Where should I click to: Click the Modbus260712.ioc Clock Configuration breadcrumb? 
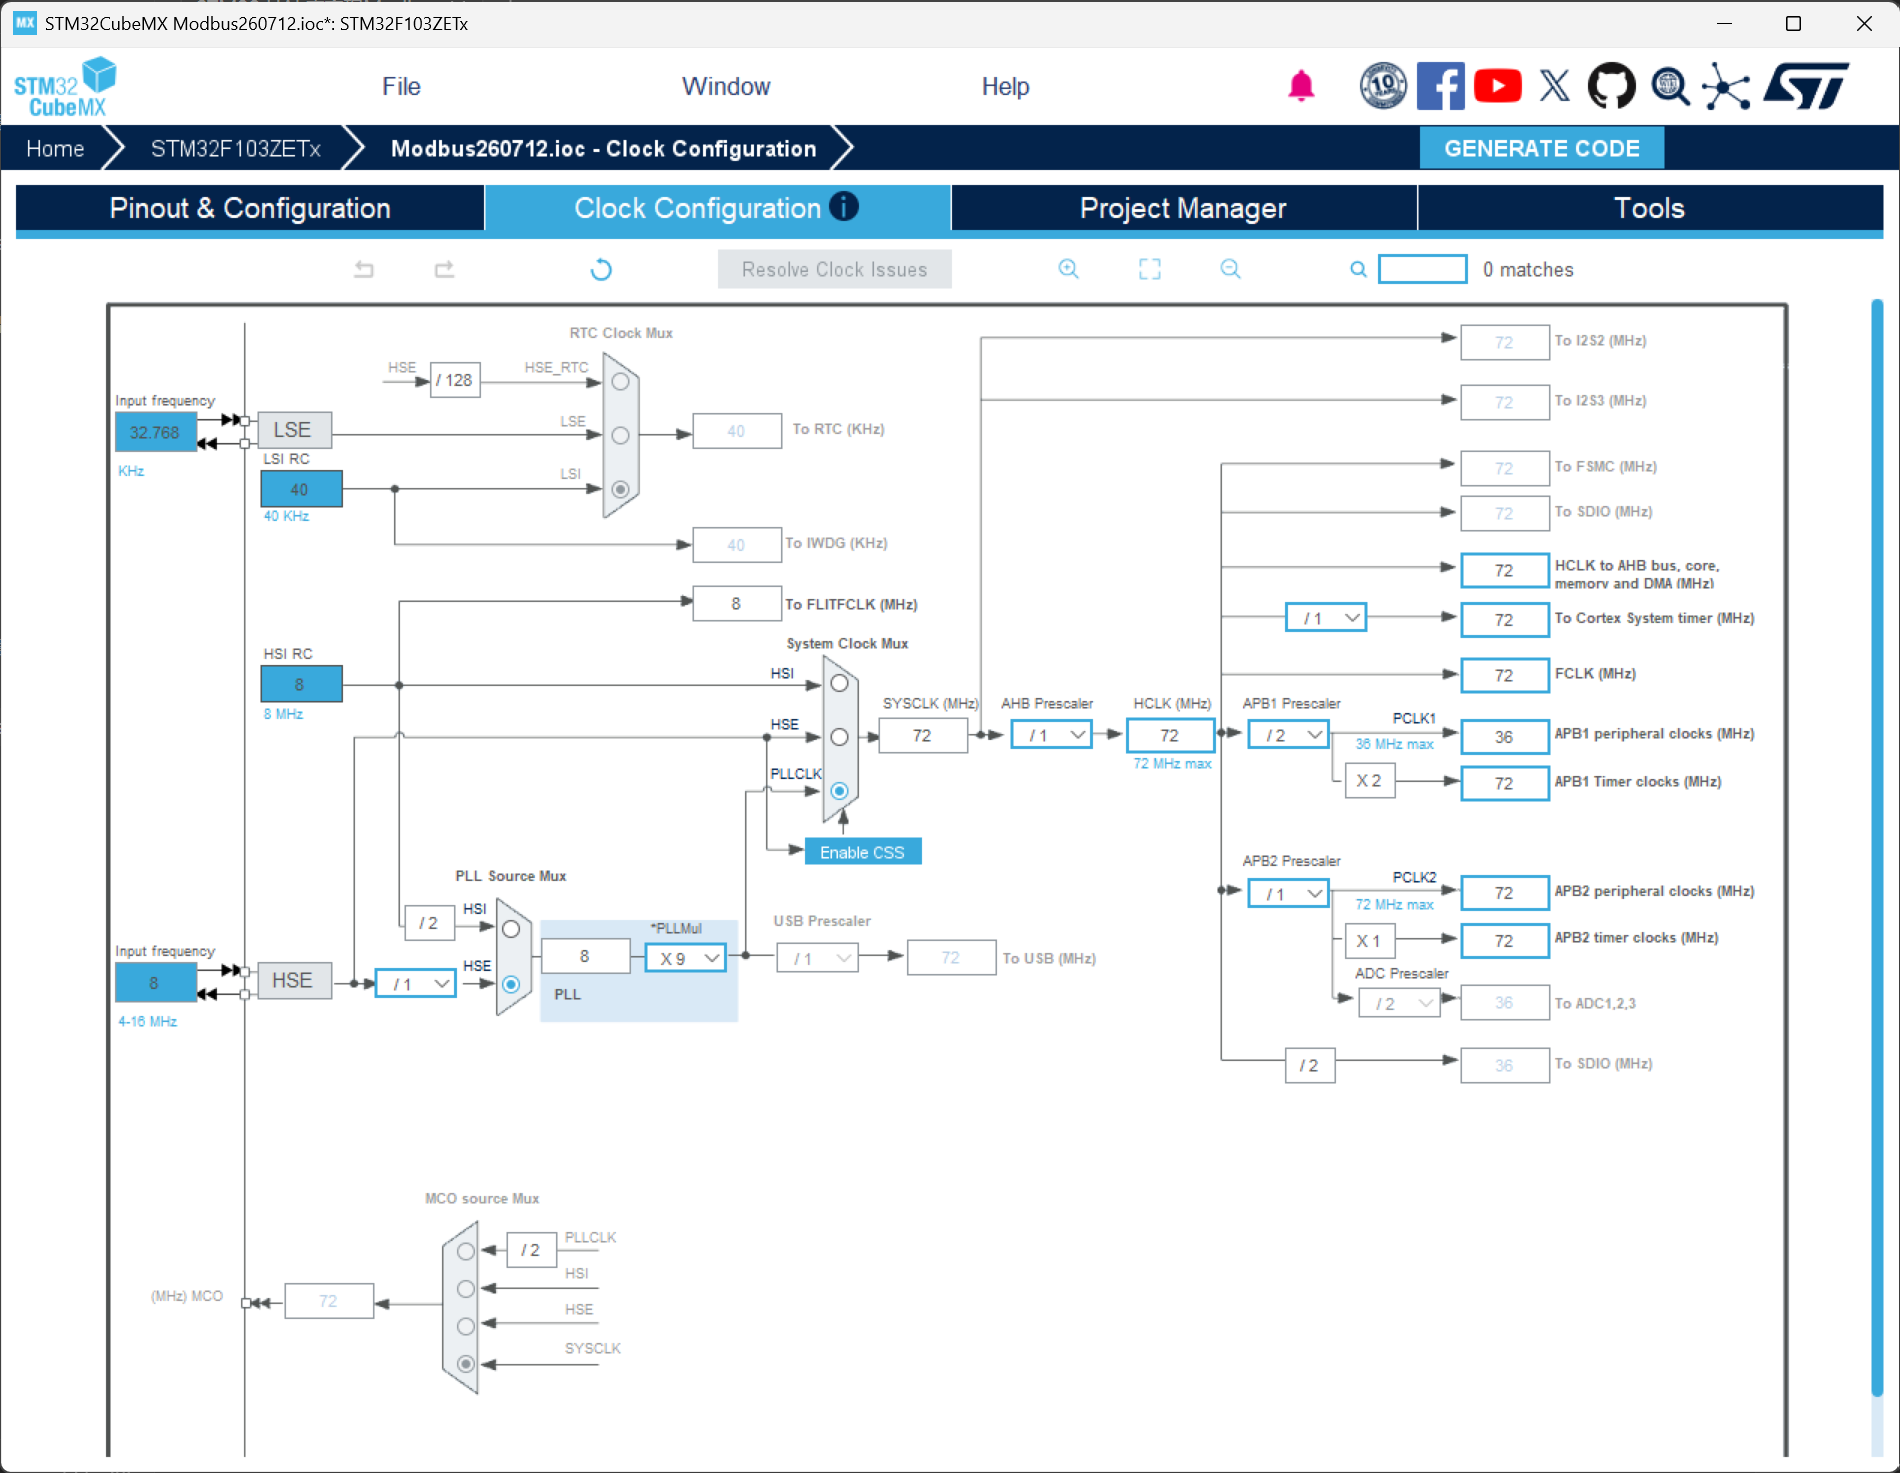coord(604,149)
